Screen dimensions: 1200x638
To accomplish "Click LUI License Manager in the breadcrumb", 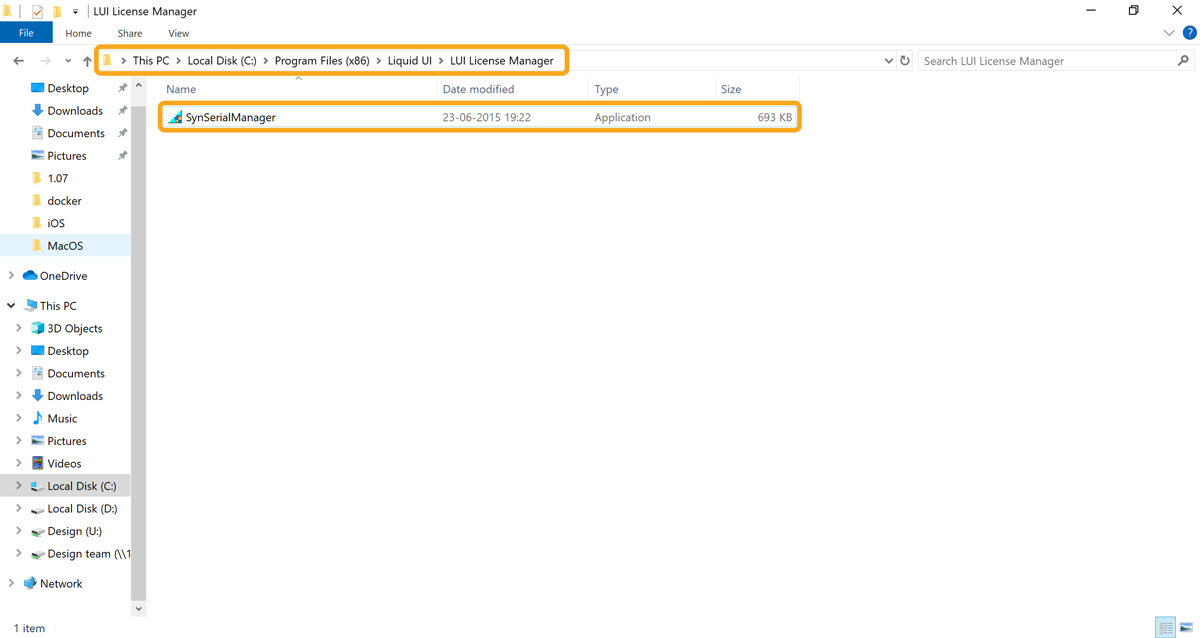I will (501, 61).
